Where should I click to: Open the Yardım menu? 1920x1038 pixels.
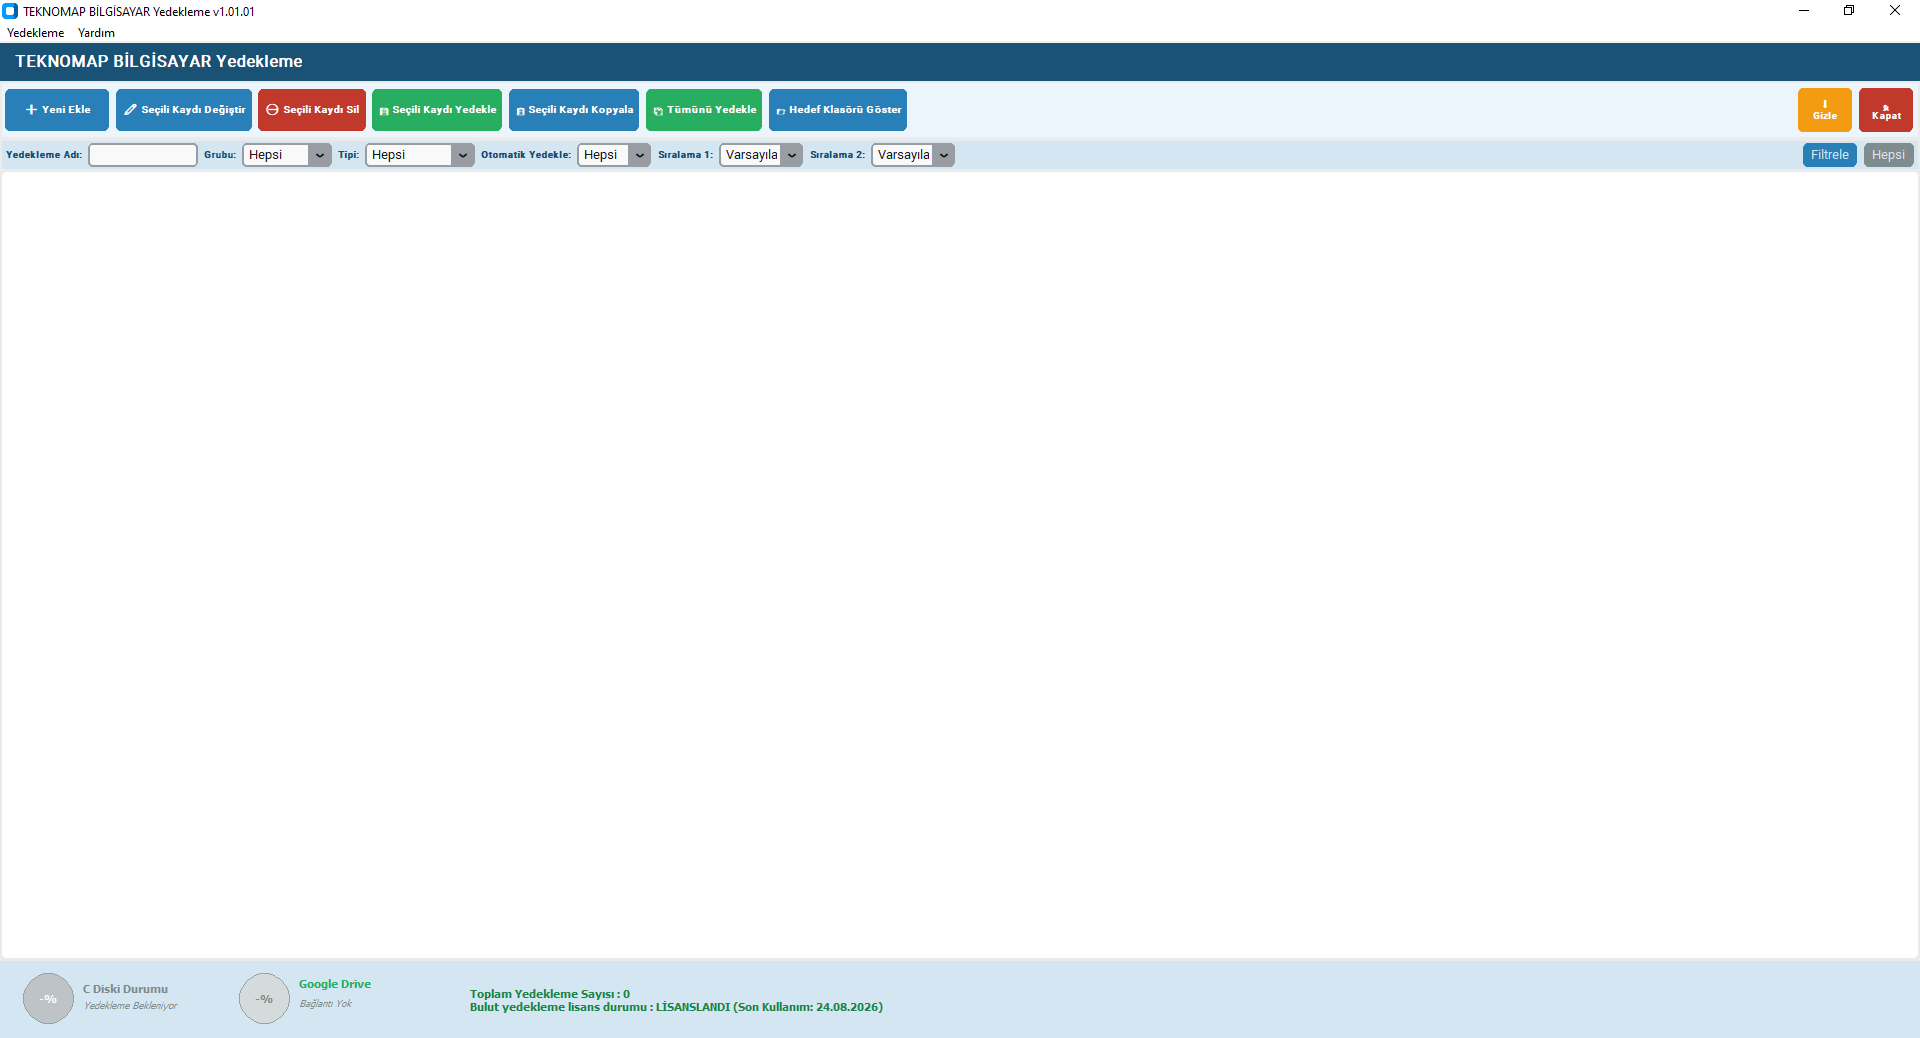97,33
